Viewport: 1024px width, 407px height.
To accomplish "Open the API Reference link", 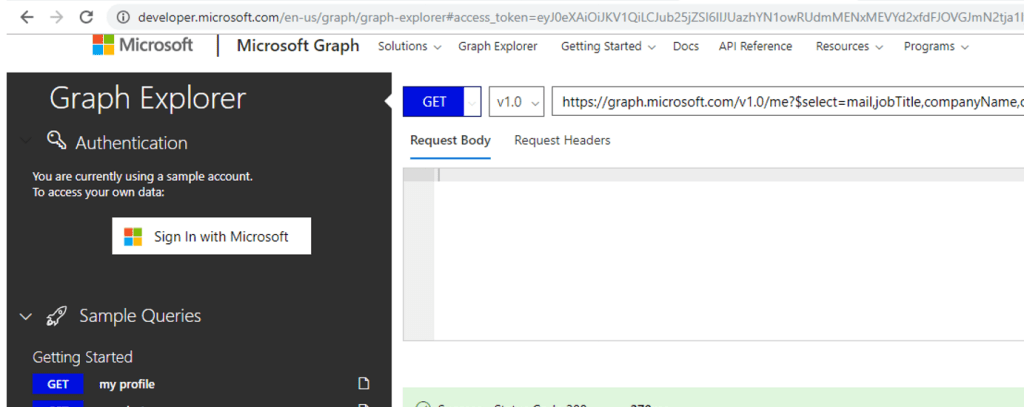I will coord(755,47).
